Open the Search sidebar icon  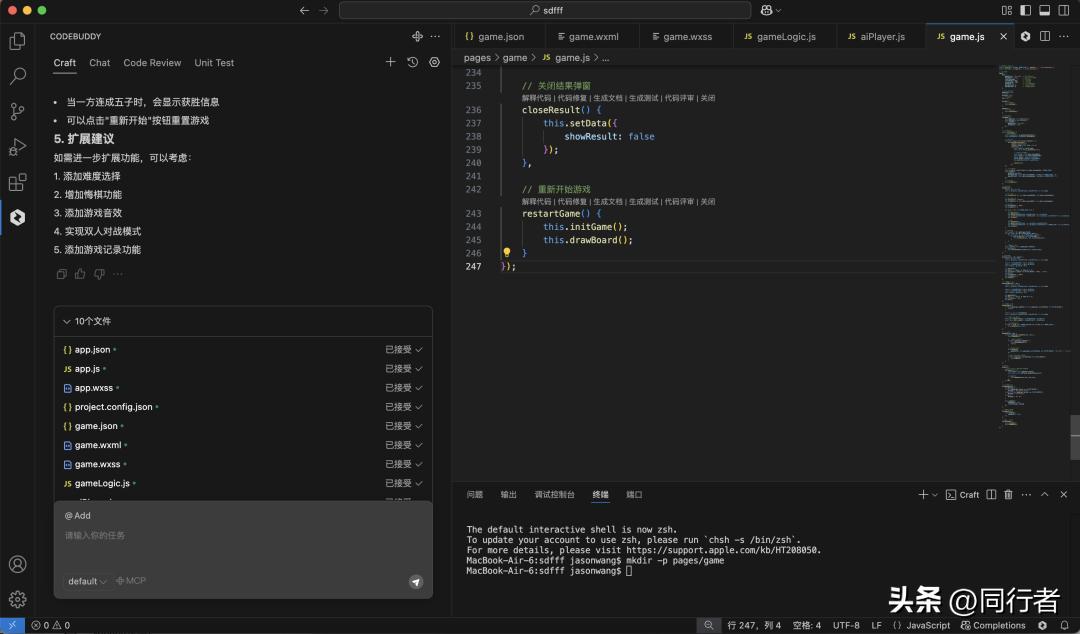16,75
